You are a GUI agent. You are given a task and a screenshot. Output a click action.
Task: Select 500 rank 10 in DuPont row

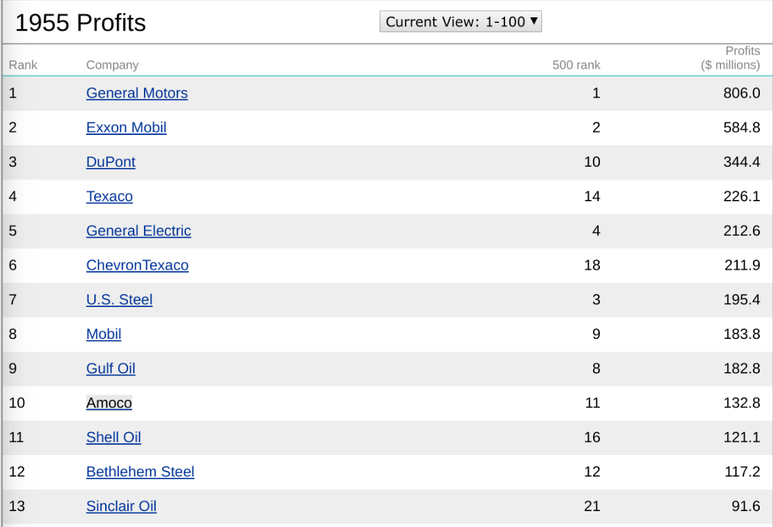[x=592, y=162]
